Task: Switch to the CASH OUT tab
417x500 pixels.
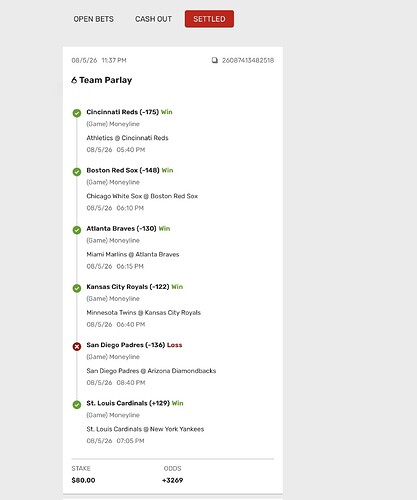Action: 153,19
